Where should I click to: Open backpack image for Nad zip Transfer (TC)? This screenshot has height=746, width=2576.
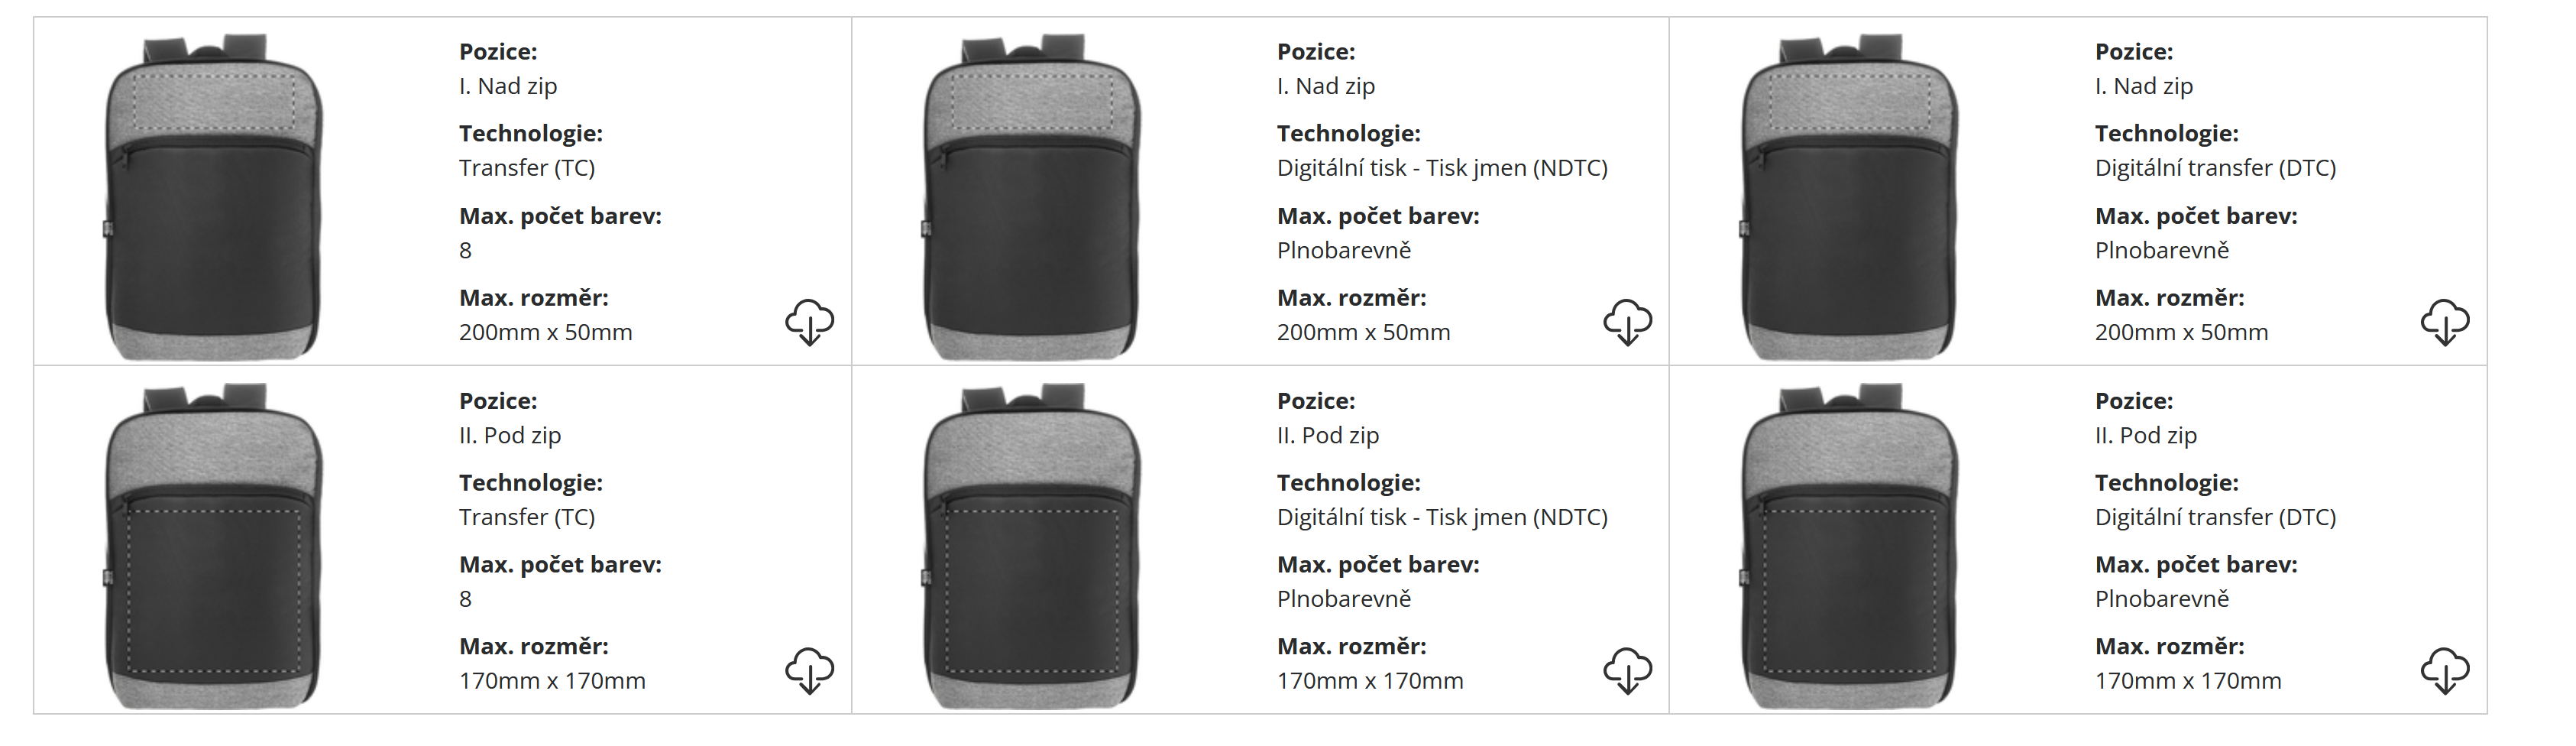point(214,196)
